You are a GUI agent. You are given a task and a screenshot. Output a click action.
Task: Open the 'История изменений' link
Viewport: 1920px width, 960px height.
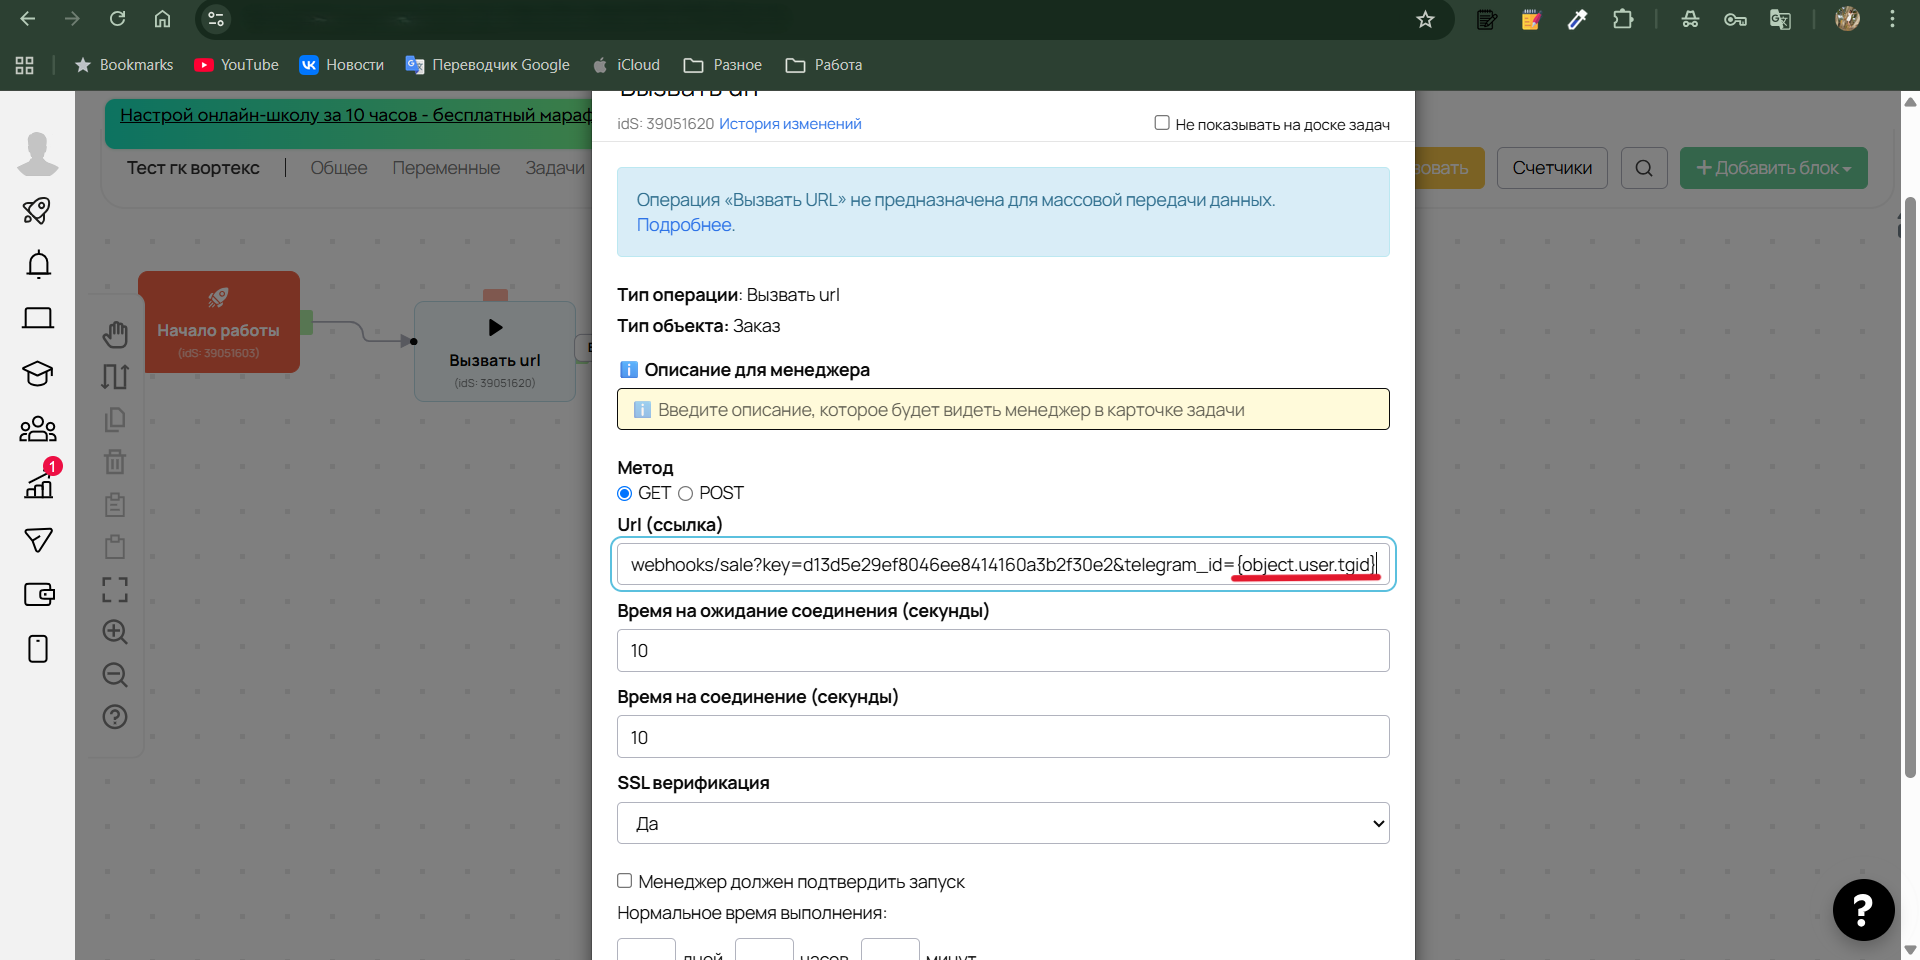click(x=790, y=123)
